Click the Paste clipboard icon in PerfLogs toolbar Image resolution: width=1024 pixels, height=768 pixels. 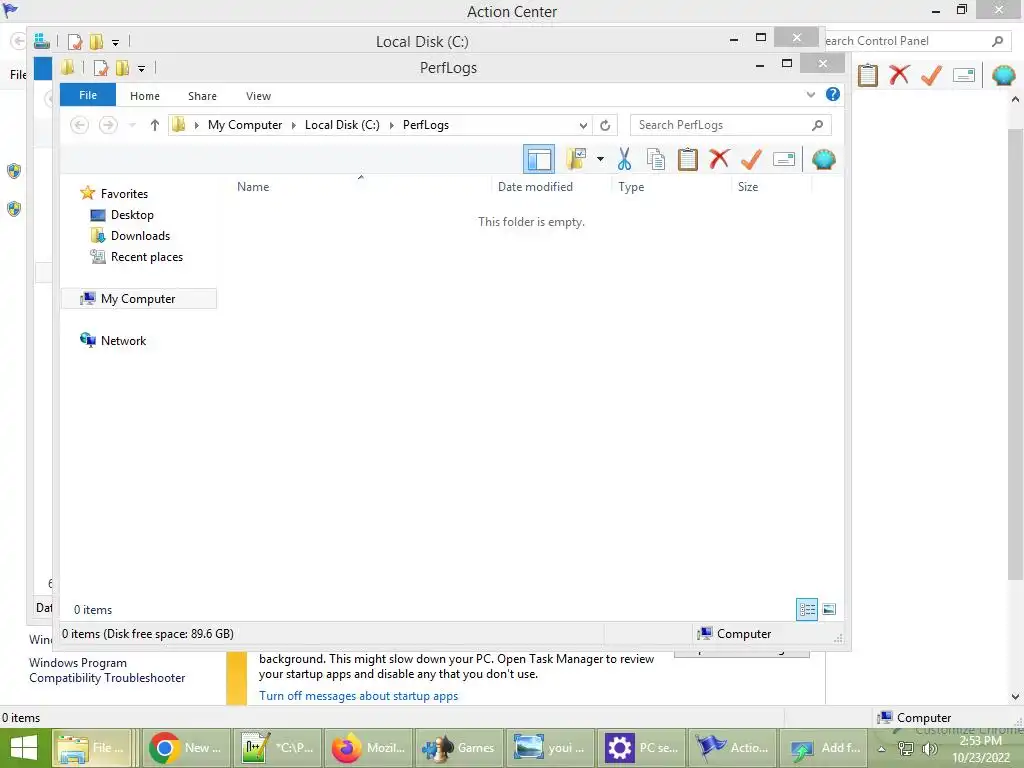click(x=688, y=159)
